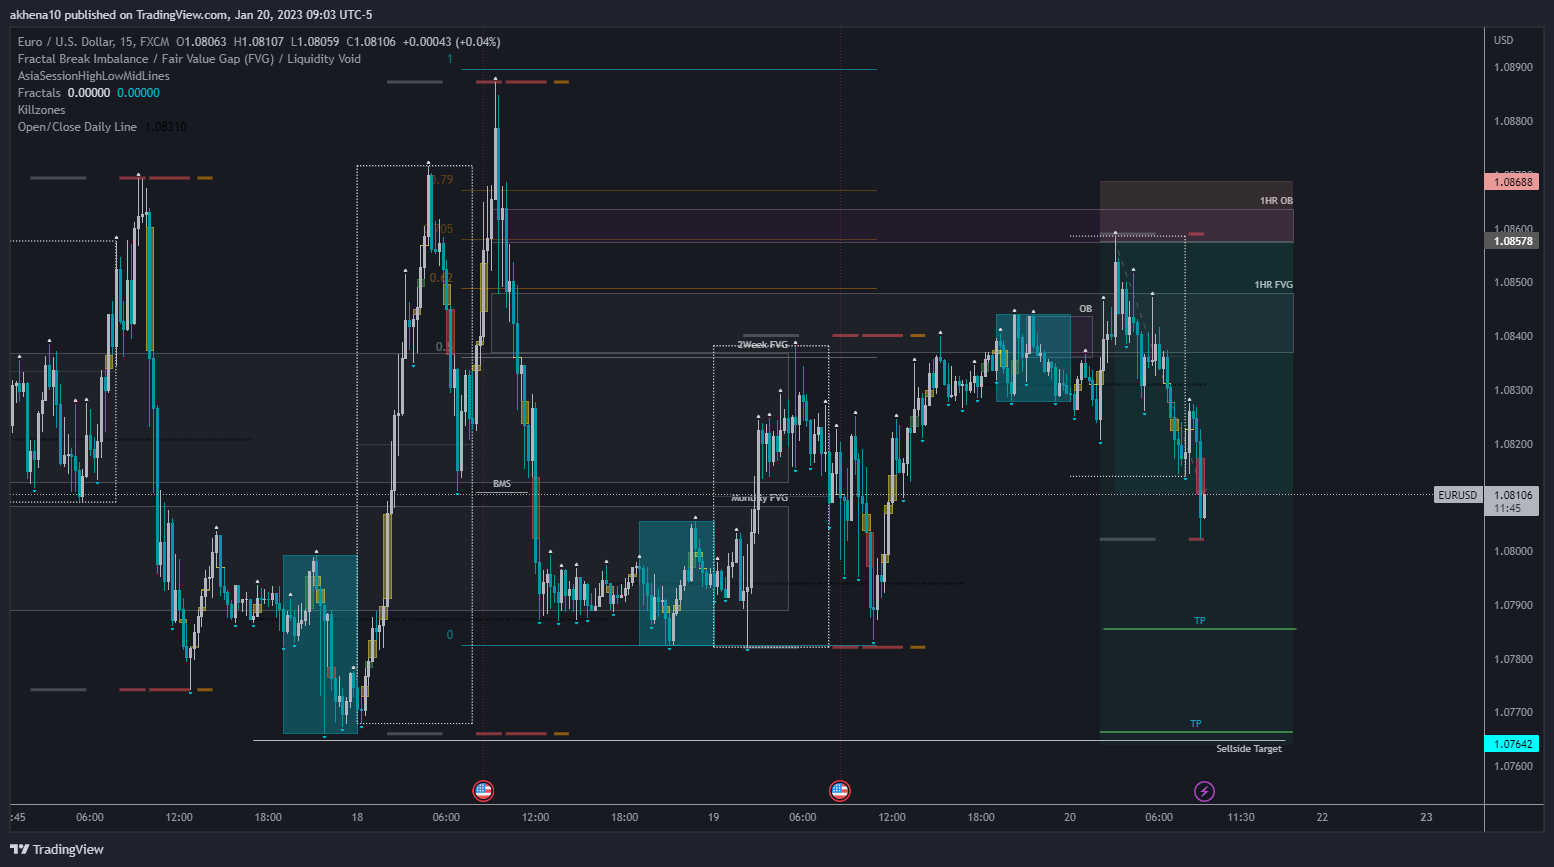Click the TradingView logo

57,849
